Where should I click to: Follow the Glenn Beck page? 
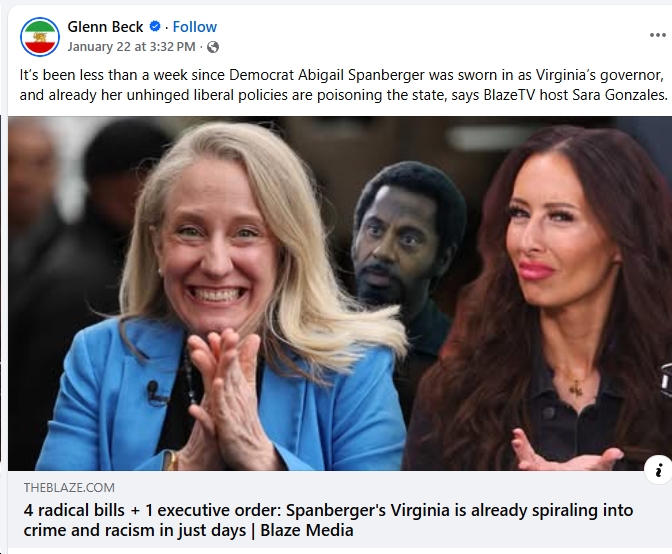click(x=195, y=27)
